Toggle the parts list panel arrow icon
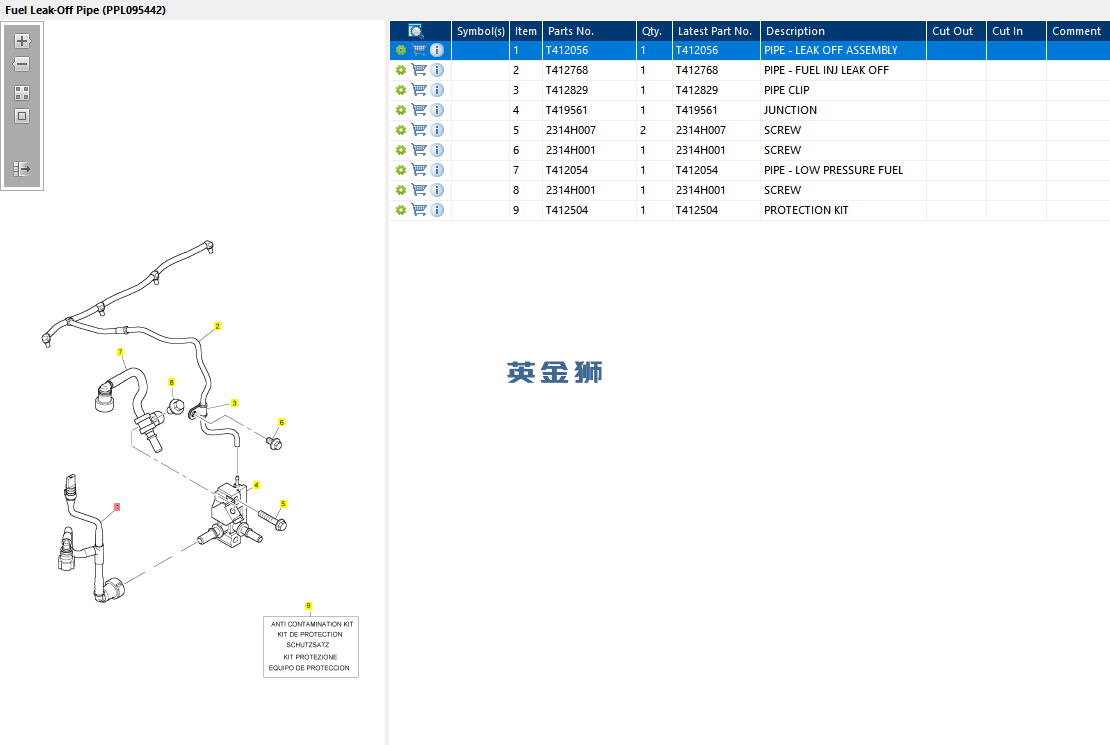The image size is (1110, 745). pyautogui.click(x=22, y=169)
